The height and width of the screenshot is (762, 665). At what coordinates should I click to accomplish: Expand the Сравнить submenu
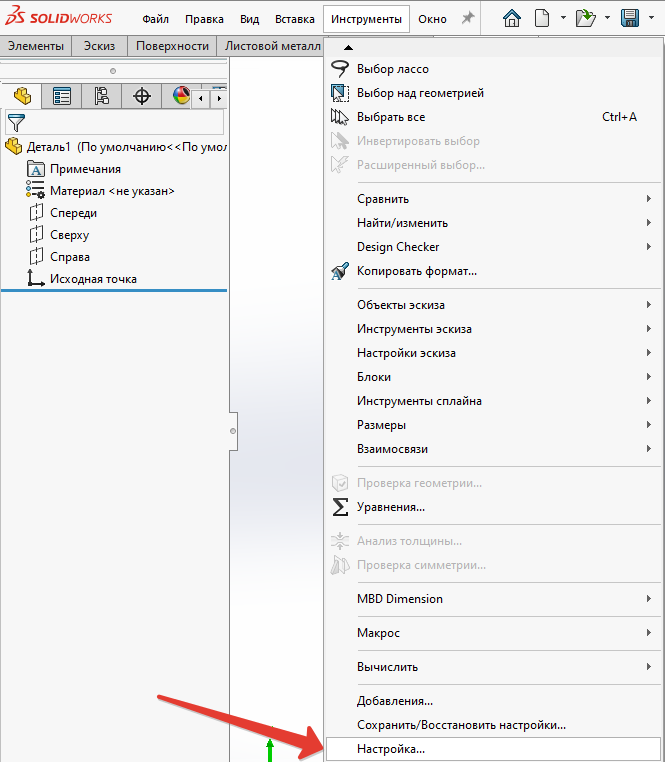(493, 199)
